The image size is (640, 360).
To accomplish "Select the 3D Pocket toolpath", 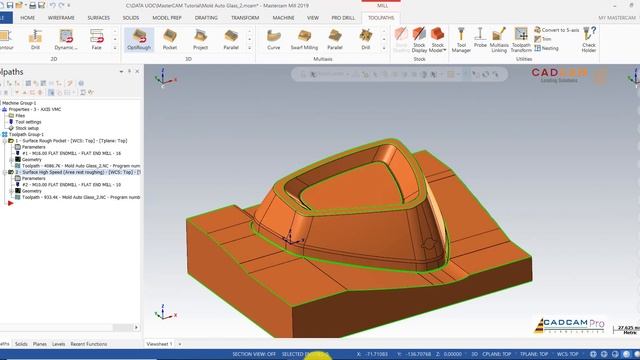I will (170, 40).
